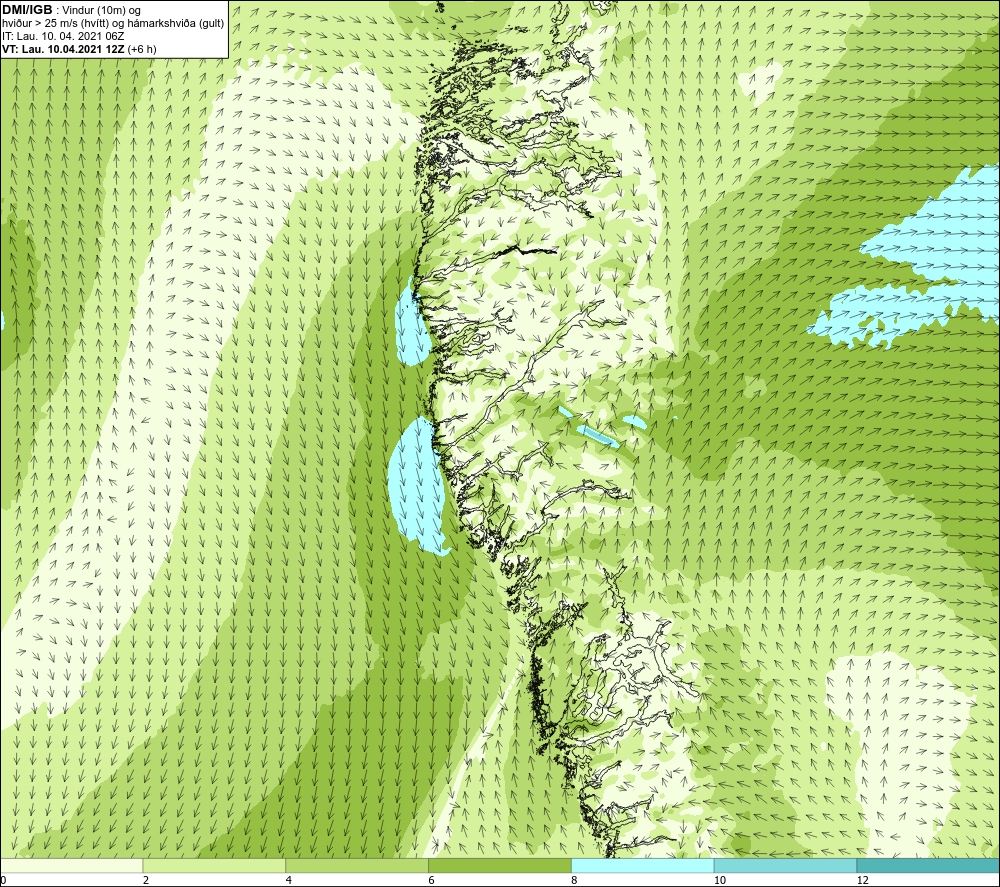Click the "VT: Lau. 10.04.2021 12Z" valid time line
1000x887 pixels.
pyautogui.click(x=64, y=49)
